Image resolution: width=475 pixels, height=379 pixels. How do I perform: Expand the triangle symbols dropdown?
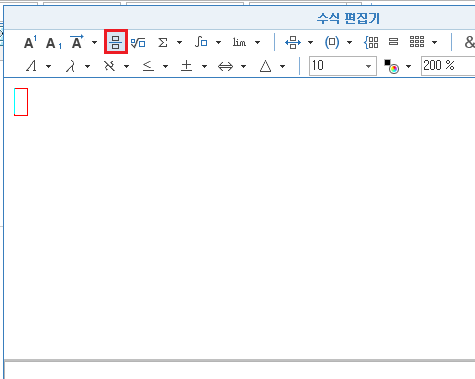coord(282,66)
